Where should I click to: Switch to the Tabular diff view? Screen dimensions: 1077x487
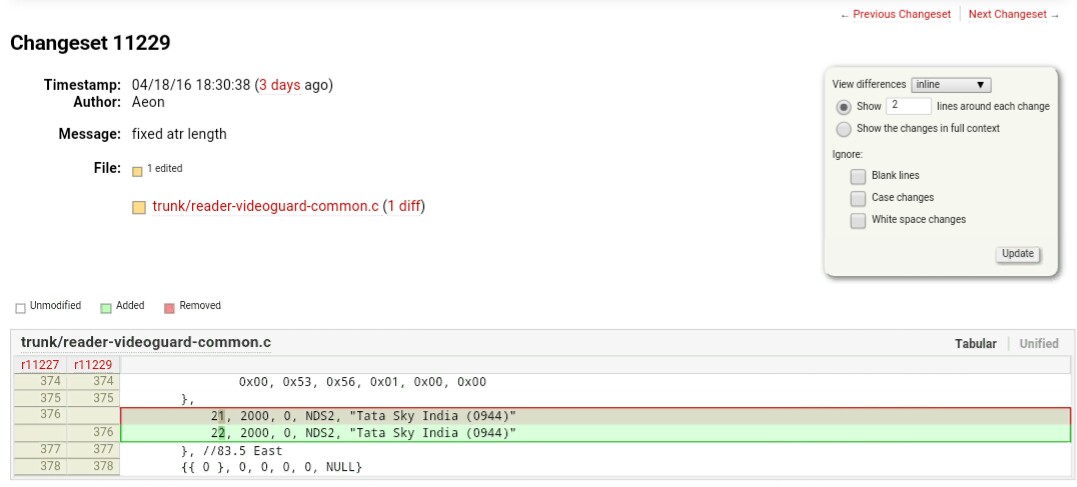tap(975, 344)
